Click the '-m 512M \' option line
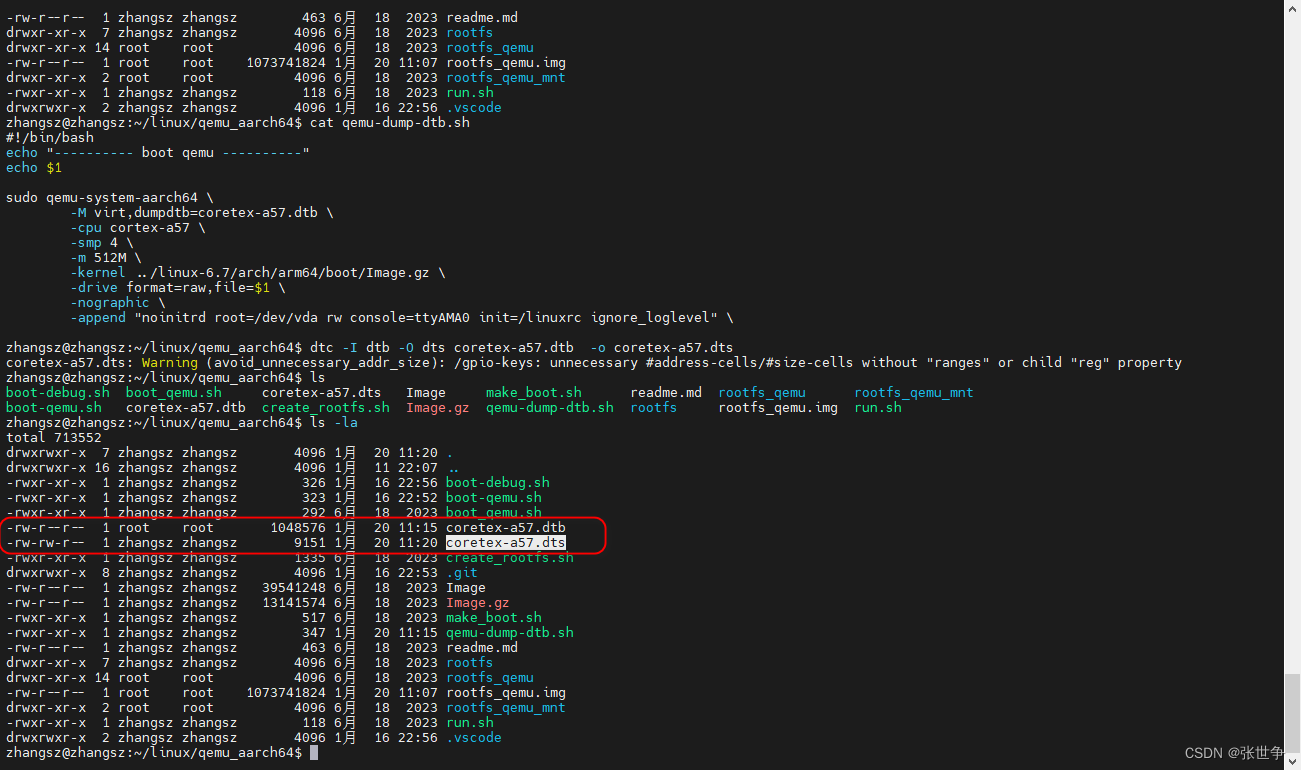This screenshot has height=770, width=1301. (x=106, y=257)
